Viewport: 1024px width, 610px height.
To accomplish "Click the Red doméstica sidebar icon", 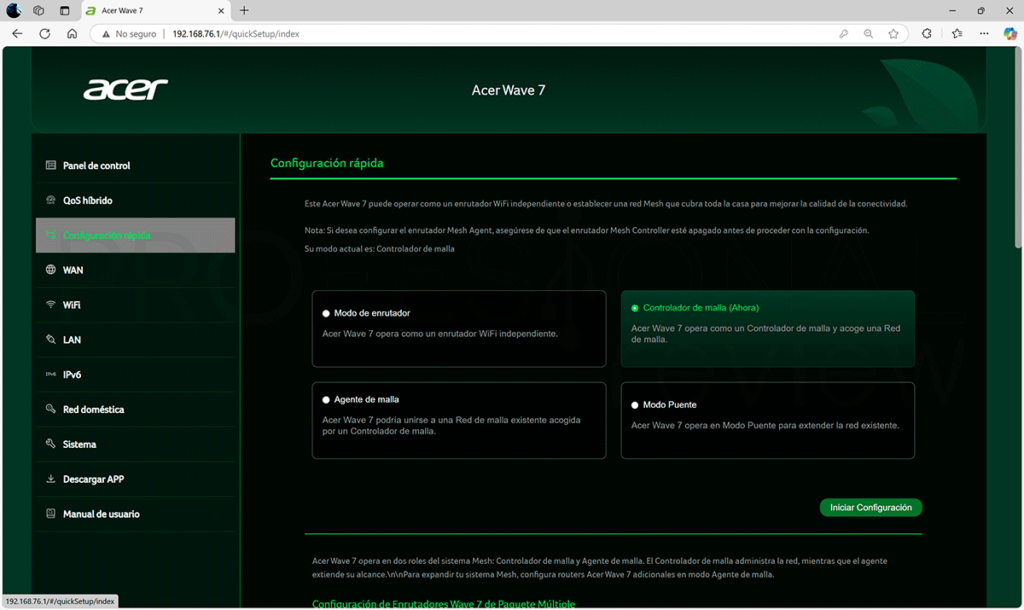I will (50, 409).
